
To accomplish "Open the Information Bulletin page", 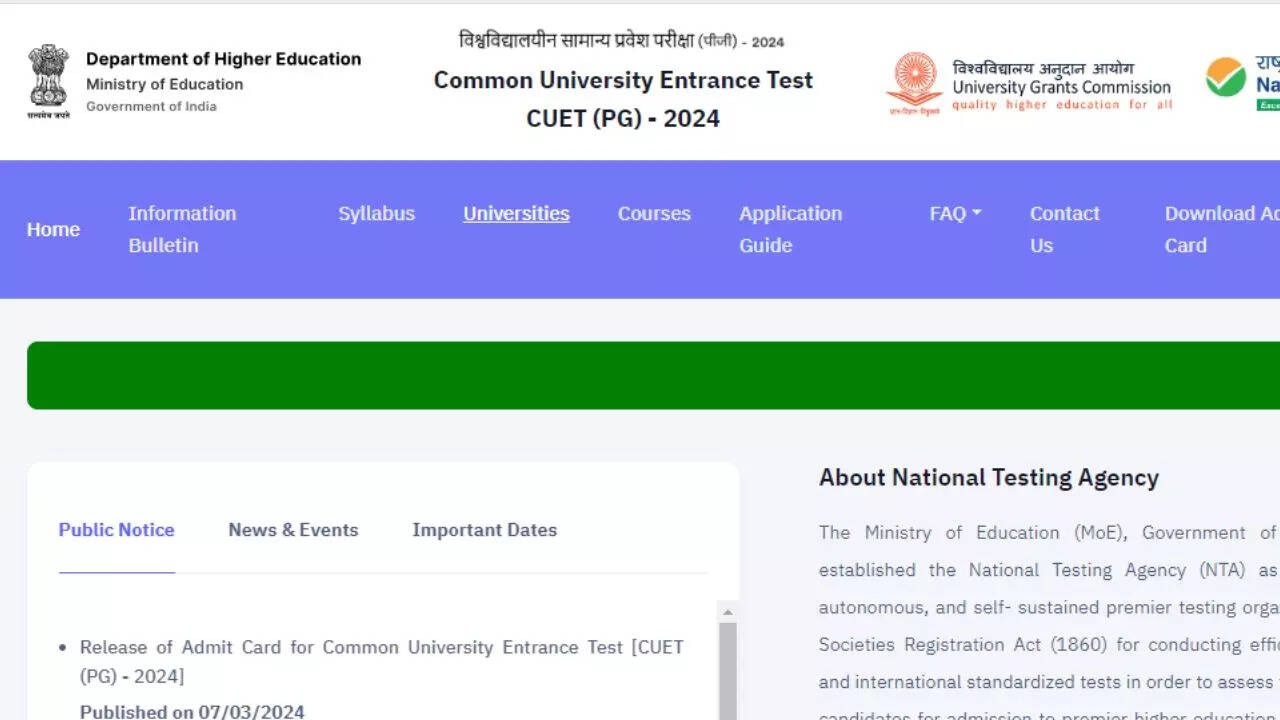I will click(182, 229).
